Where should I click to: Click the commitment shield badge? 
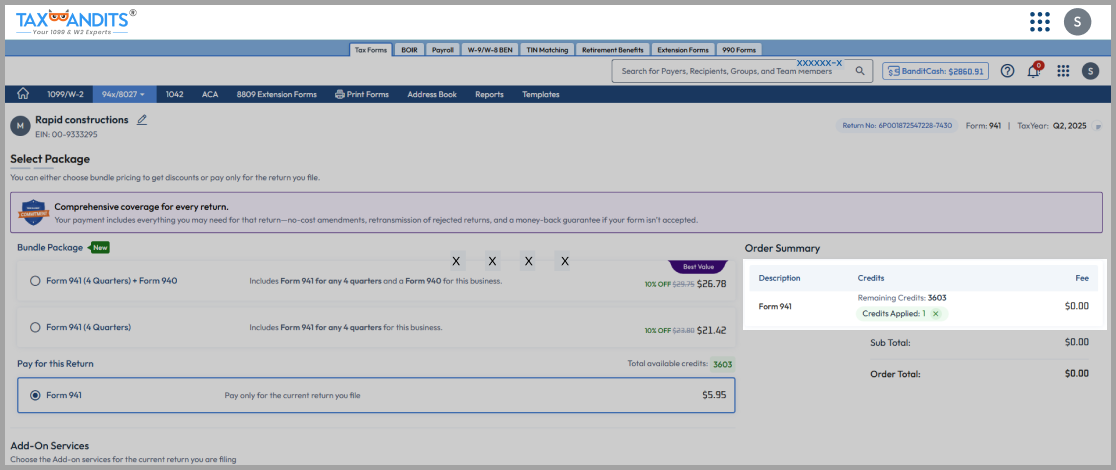coord(33,213)
